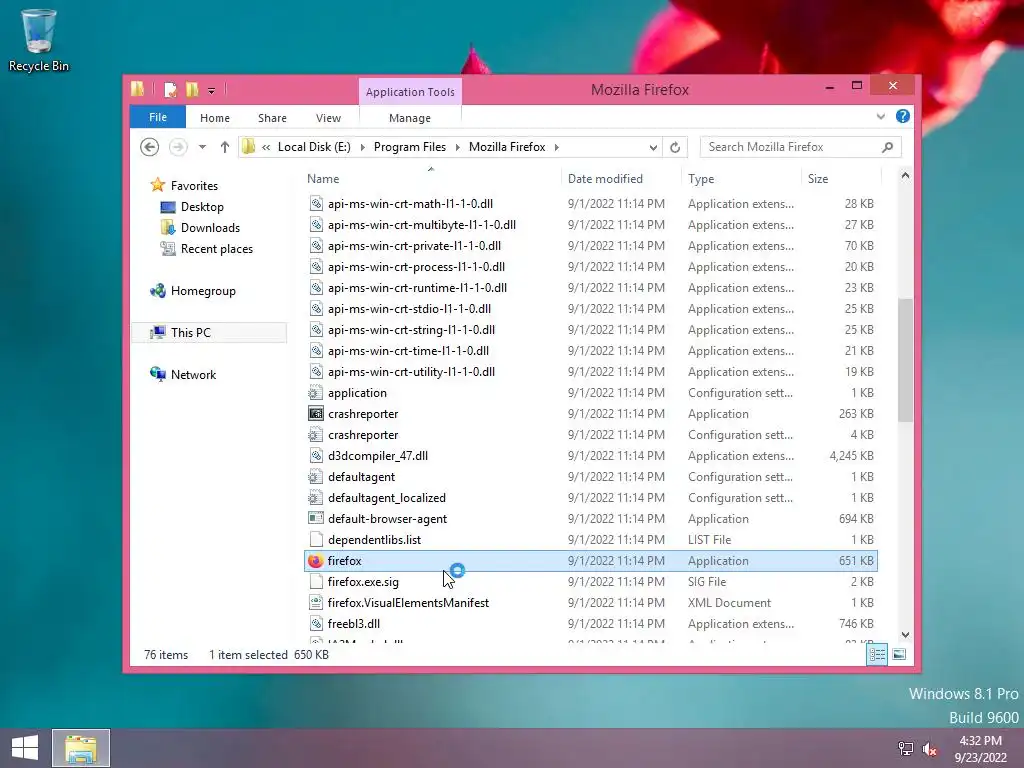Open the View ribbon tab
1024x768 pixels.
(x=328, y=118)
